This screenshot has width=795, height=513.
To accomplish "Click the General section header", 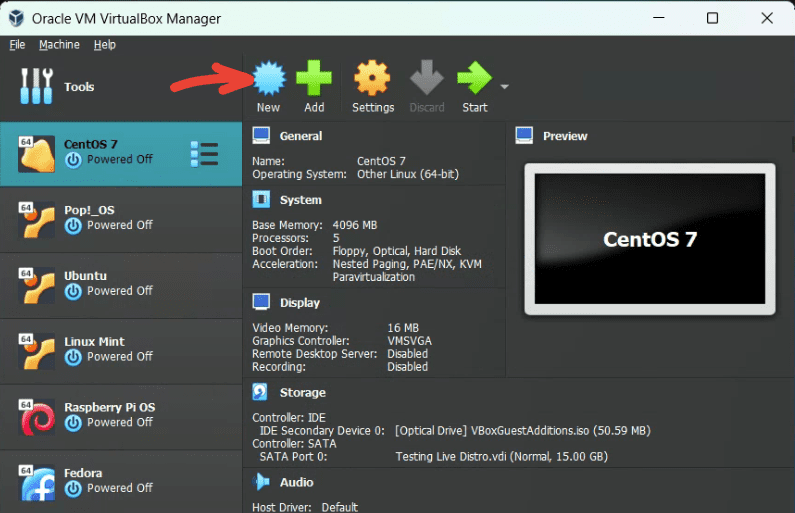I will point(301,136).
